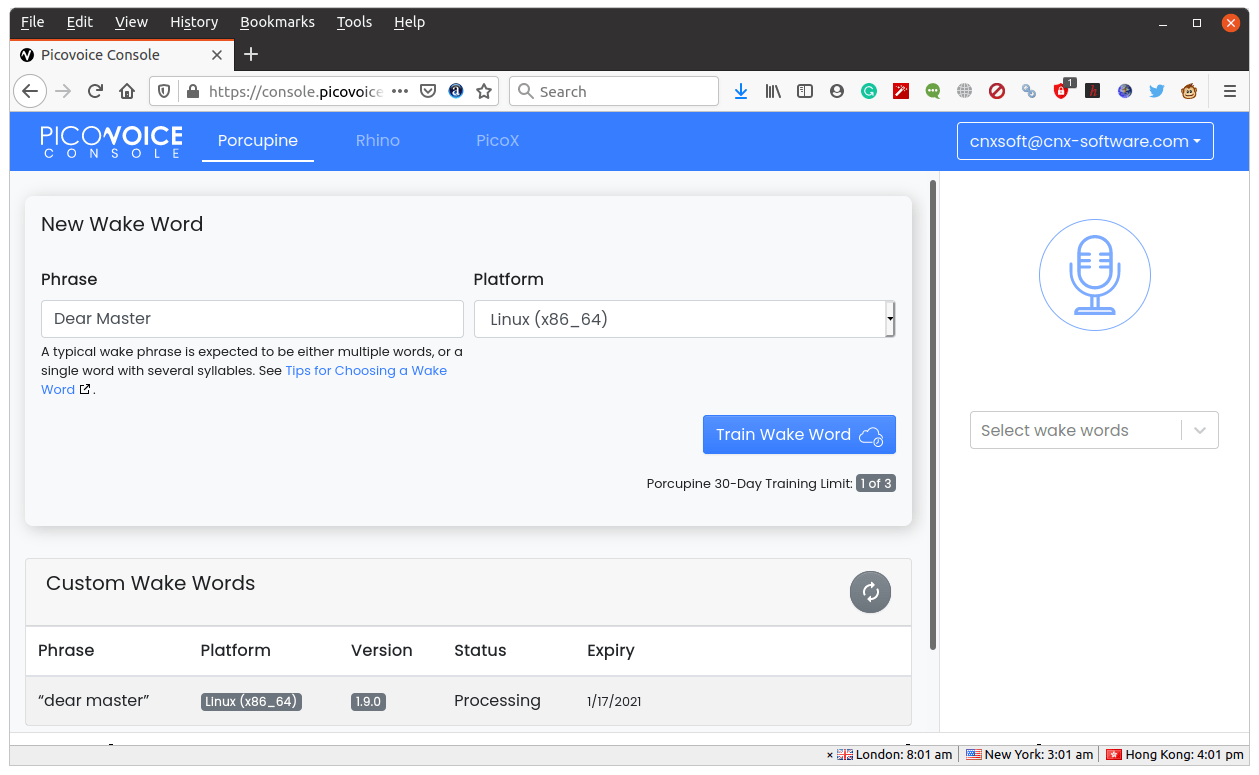Click the Train Wake Word button
Image resolution: width=1259 pixels, height=775 pixels.
(799, 434)
